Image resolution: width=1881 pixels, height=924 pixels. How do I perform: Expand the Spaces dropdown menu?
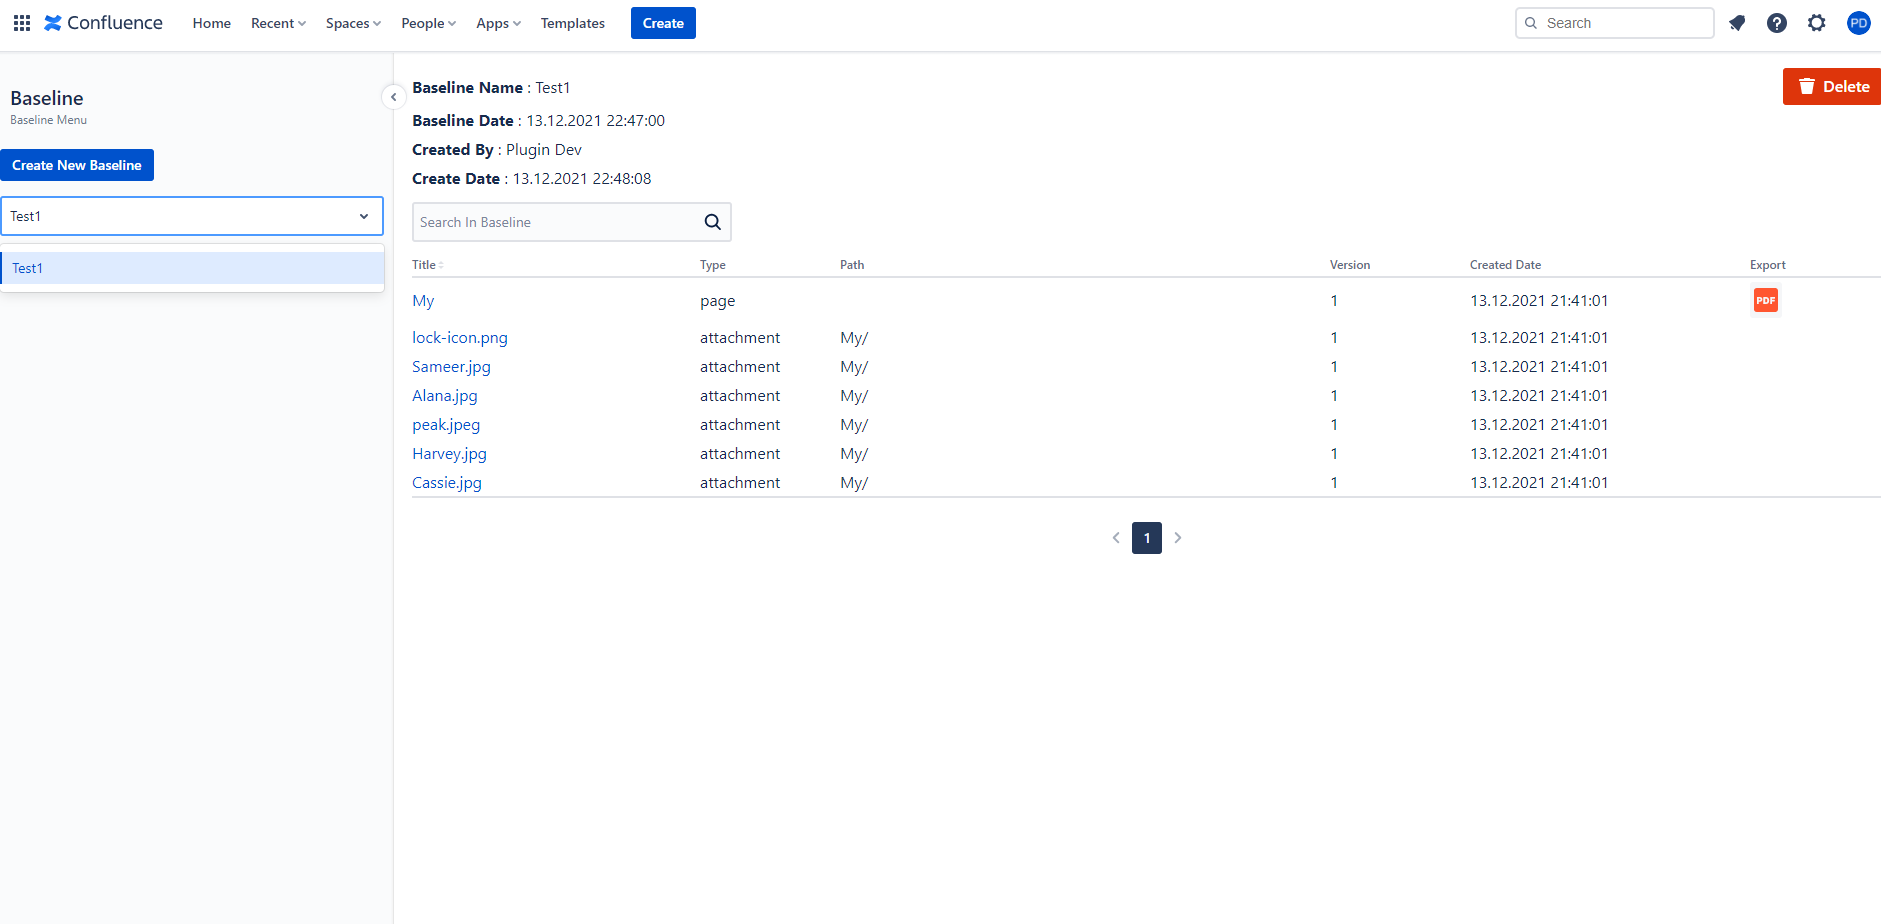coord(353,23)
